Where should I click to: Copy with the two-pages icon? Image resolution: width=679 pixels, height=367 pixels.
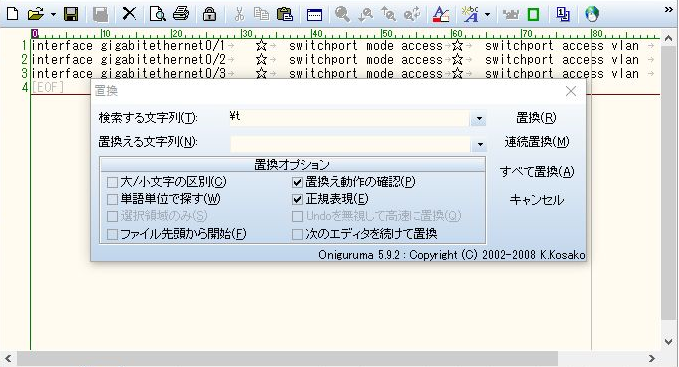point(261,14)
